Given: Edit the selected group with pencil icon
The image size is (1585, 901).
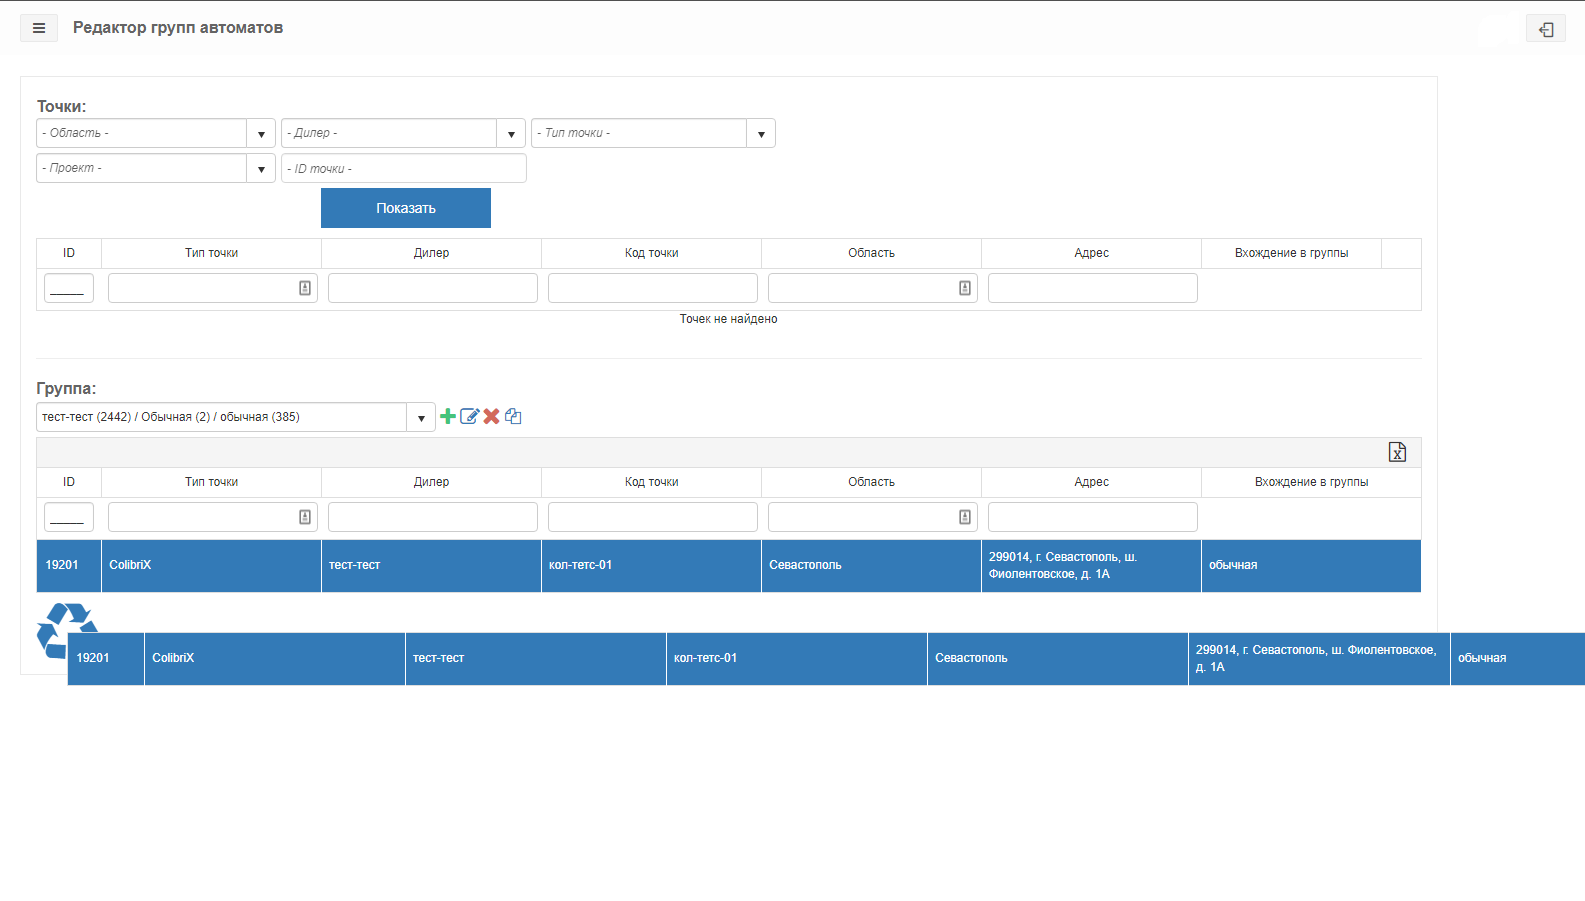Looking at the screenshot, I should pyautogui.click(x=470, y=416).
